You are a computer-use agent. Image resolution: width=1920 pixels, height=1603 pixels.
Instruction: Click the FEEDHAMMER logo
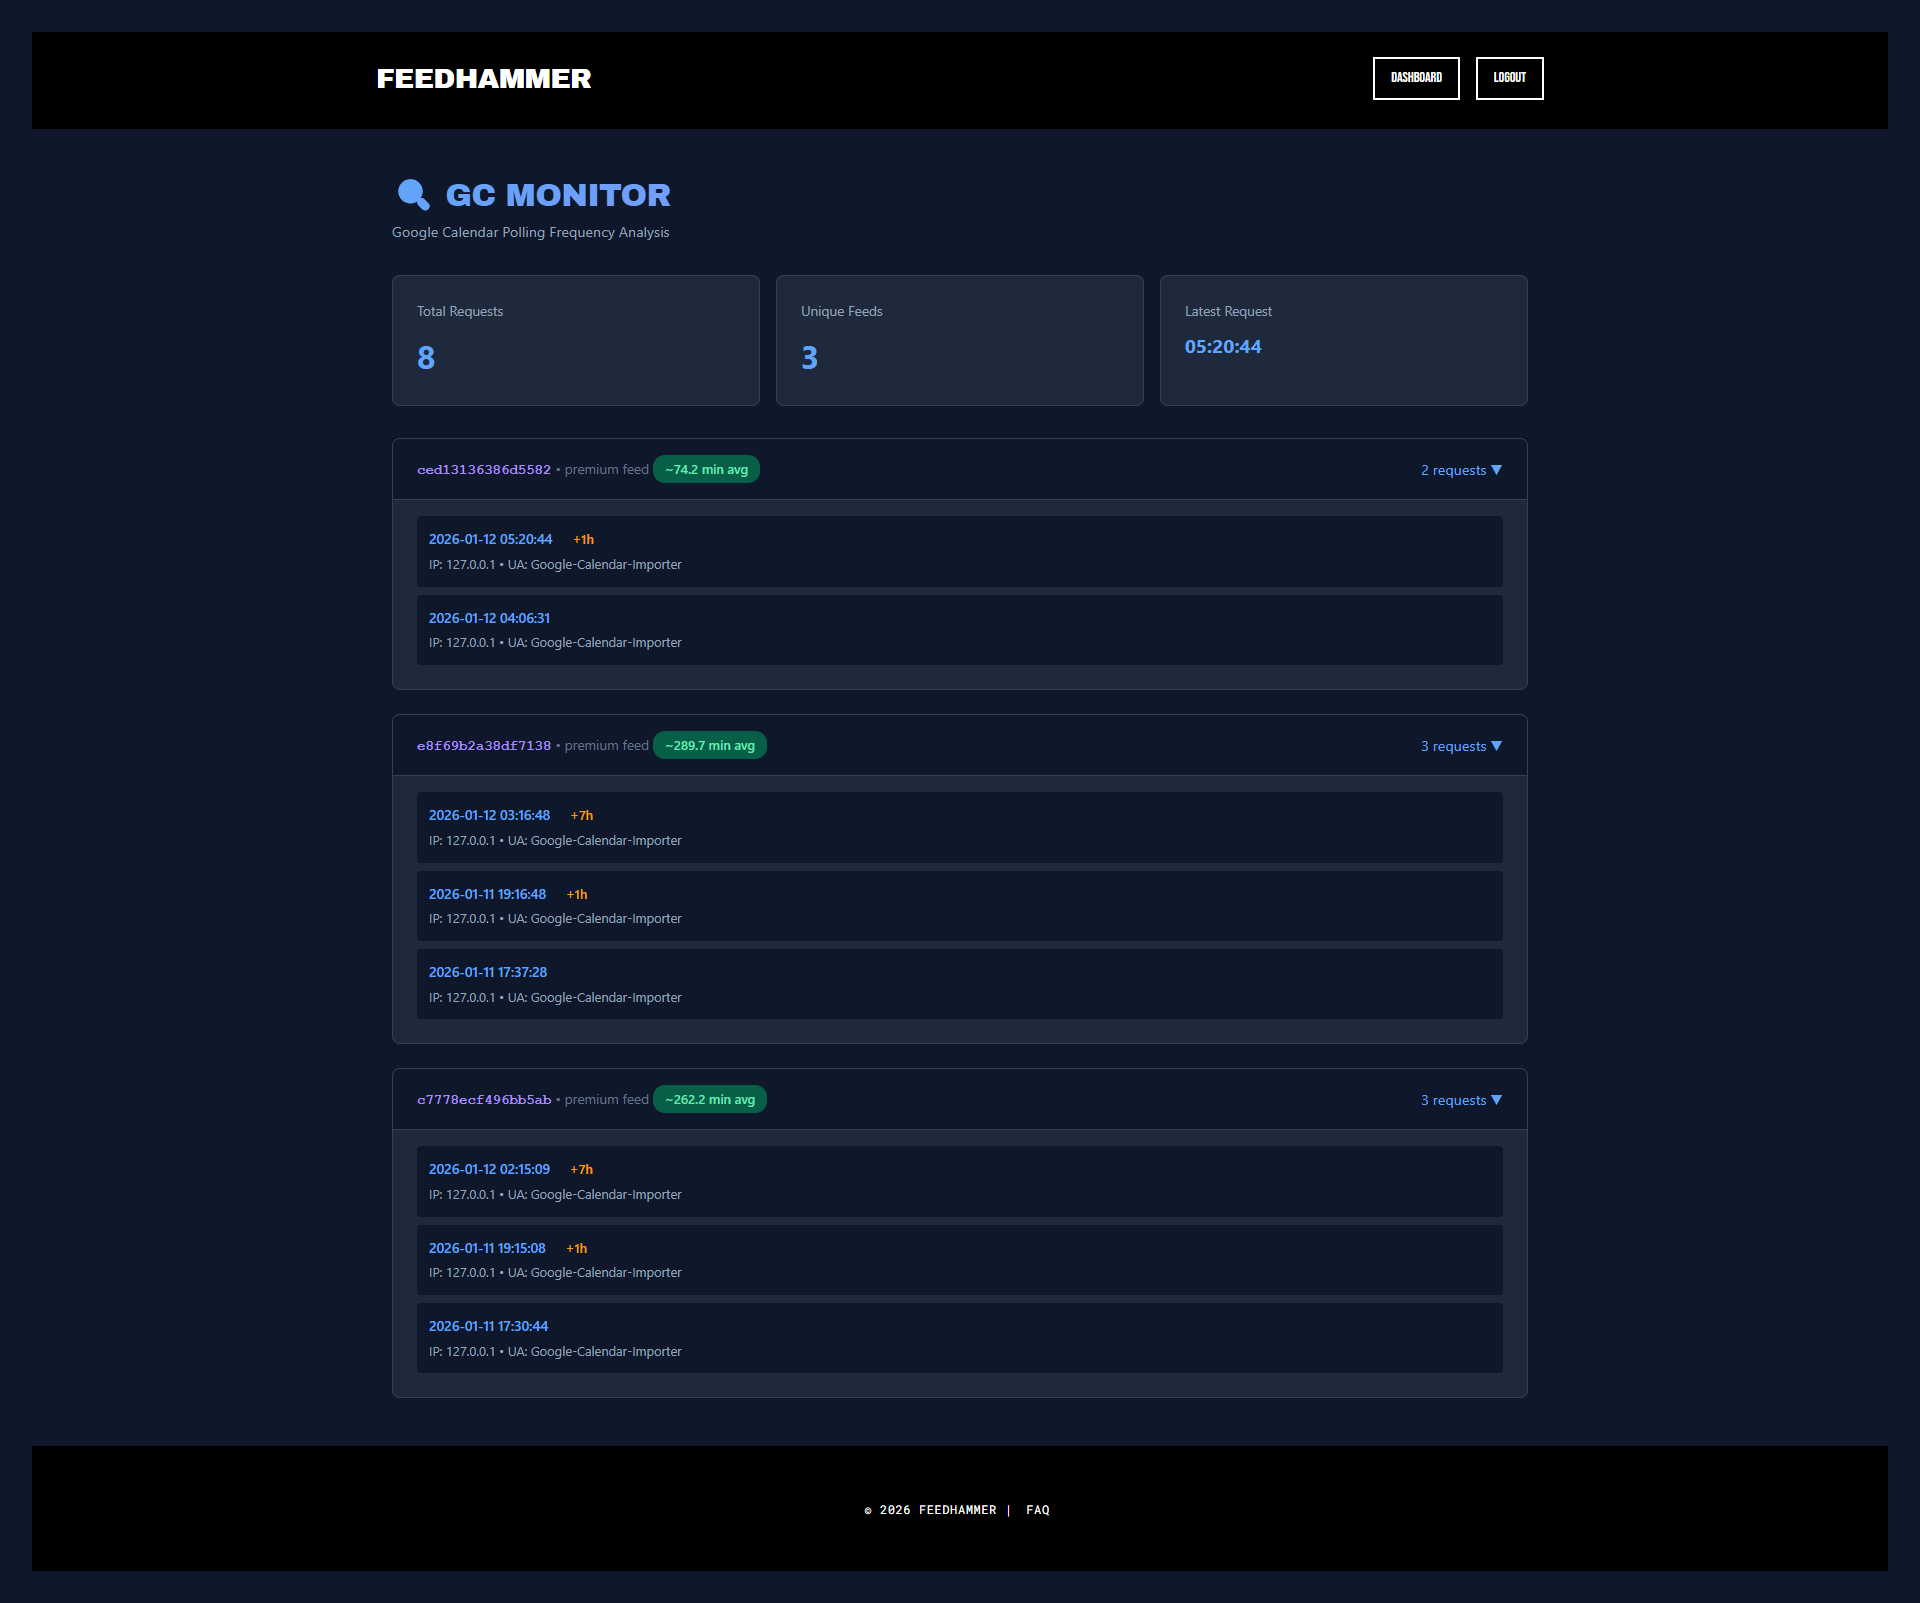(483, 79)
